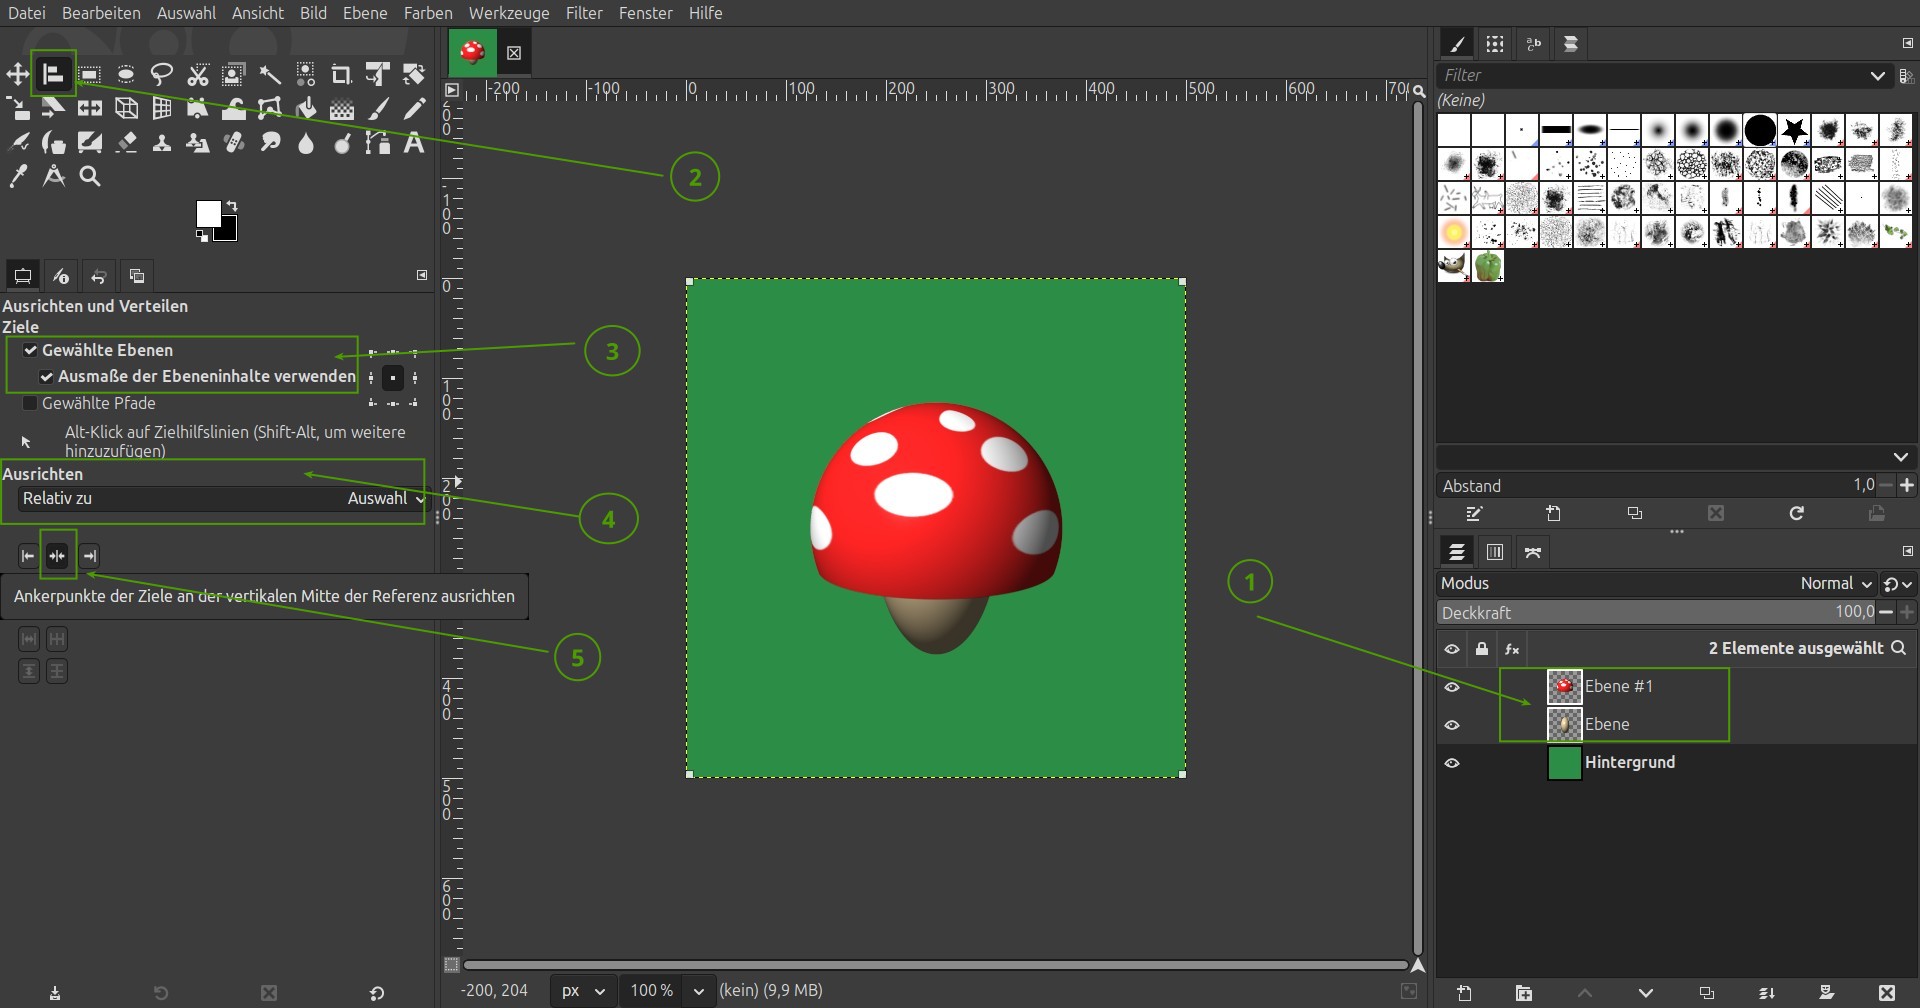Swap foreground and background colors
This screenshot has height=1008, width=1920.
click(x=232, y=206)
